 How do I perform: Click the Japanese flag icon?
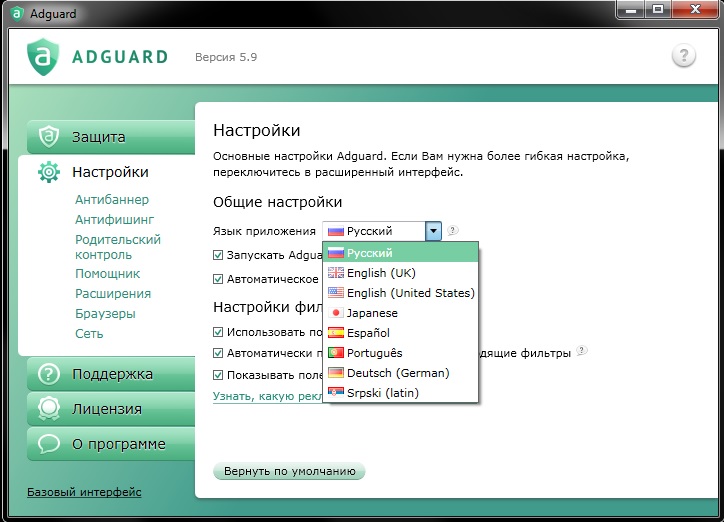coord(336,313)
